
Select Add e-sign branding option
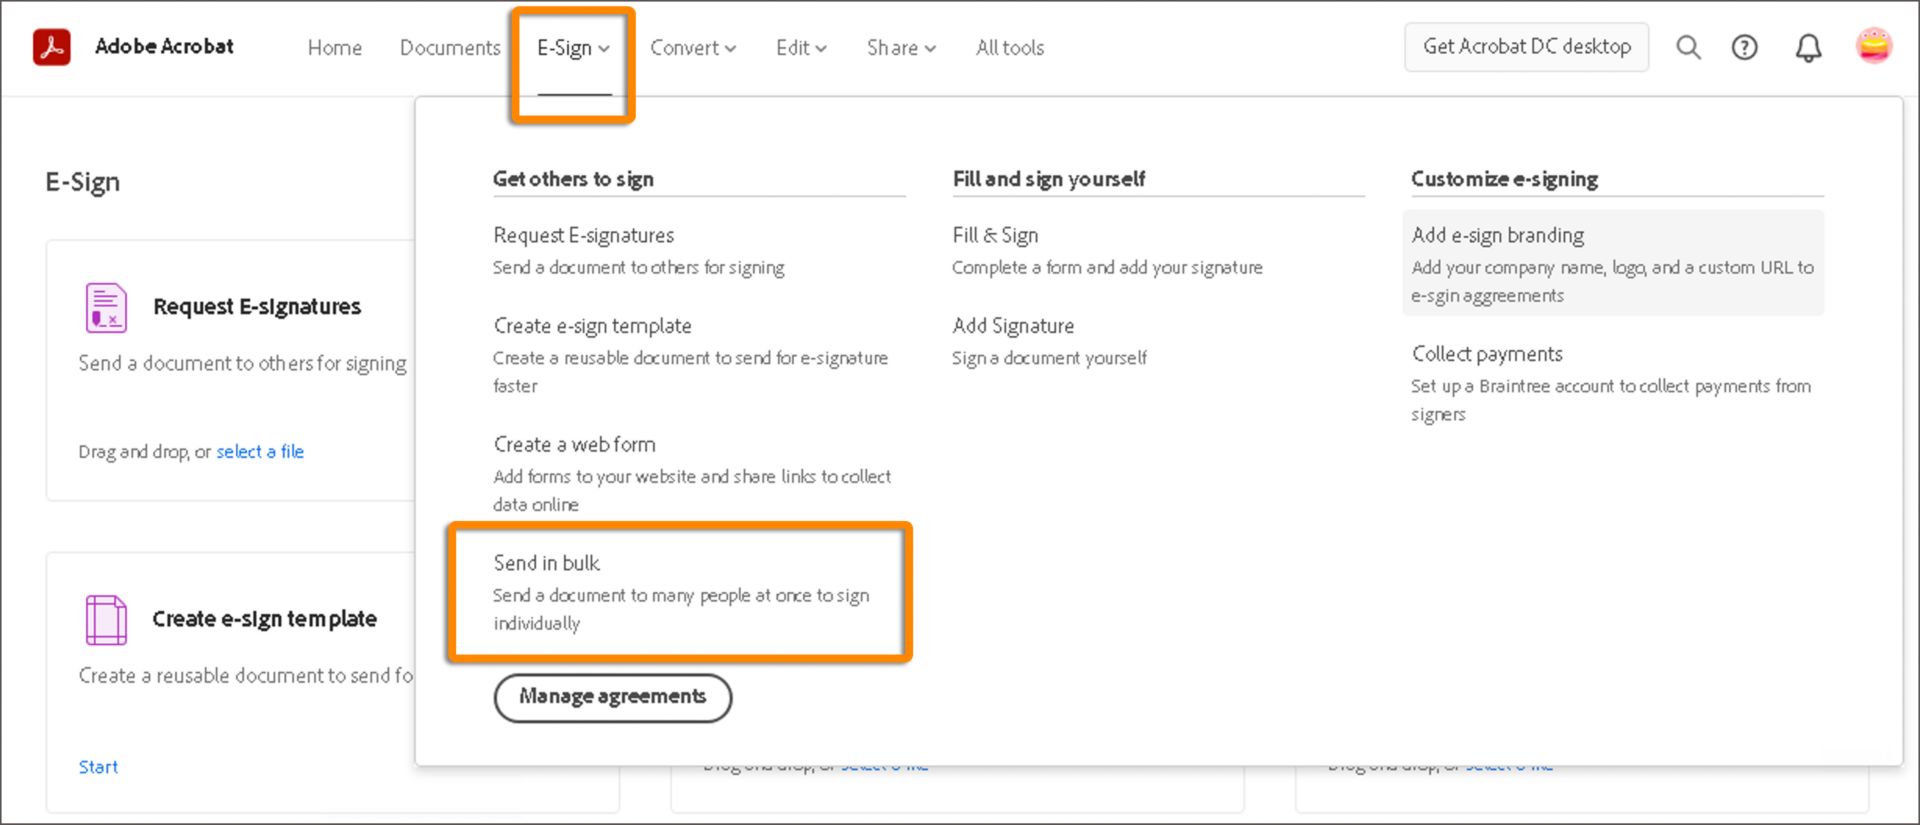pos(1498,235)
